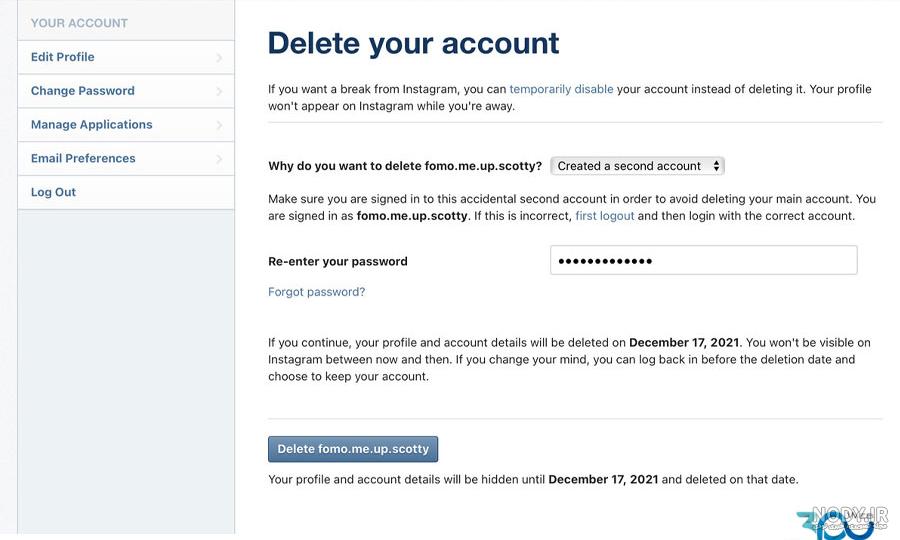The width and height of the screenshot is (900, 540).
Task: Click the first logout link
Action: coord(604,216)
